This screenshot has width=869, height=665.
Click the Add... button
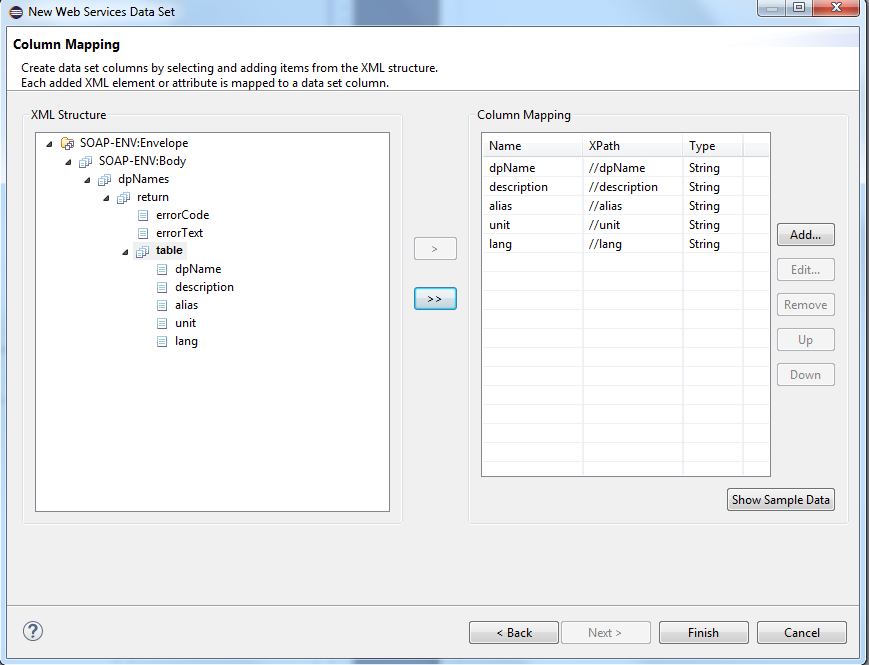[x=805, y=234]
